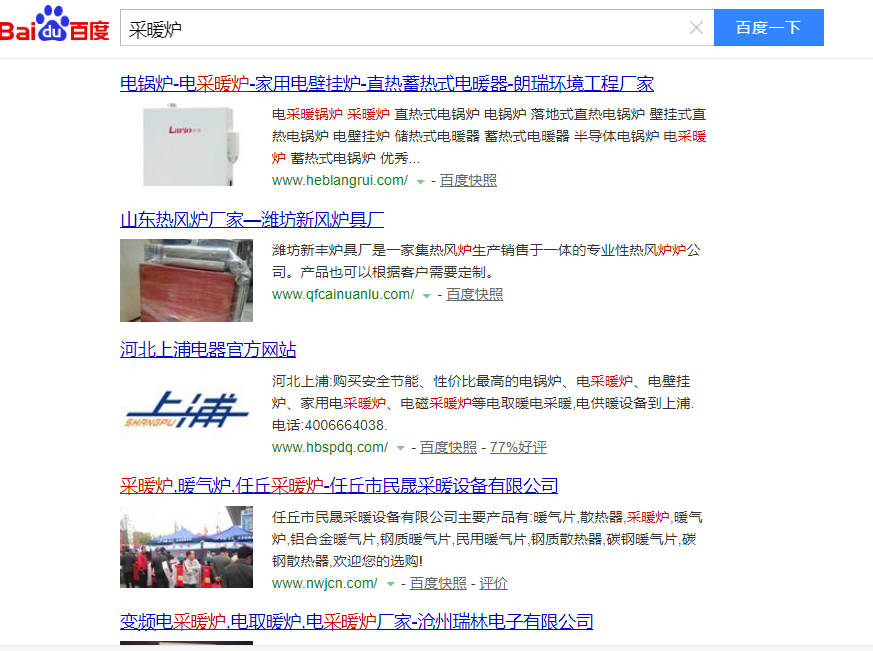Clear the search box with X icon

(697, 28)
